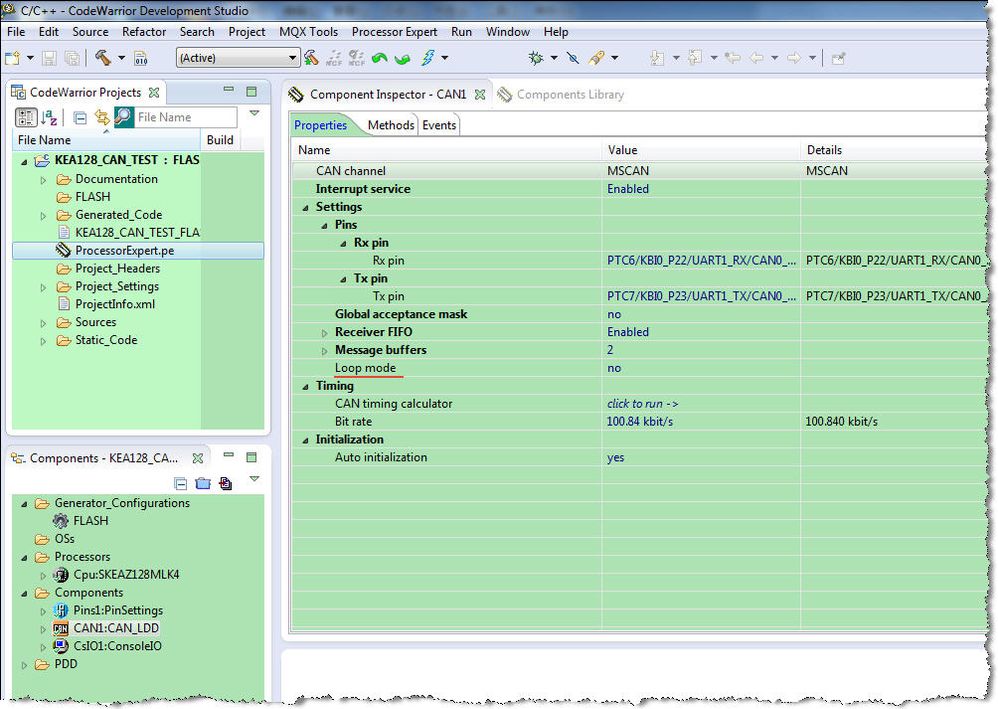Expand the Sources folder in project tree
The width and height of the screenshot is (998, 709).
[43, 323]
